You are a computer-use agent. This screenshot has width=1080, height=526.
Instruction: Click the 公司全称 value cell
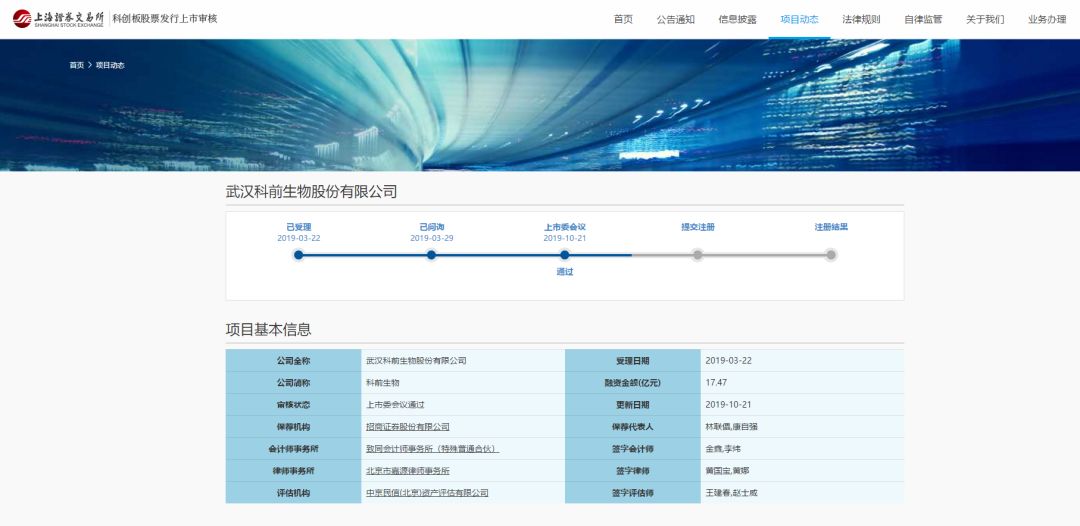tap(463, 361)
